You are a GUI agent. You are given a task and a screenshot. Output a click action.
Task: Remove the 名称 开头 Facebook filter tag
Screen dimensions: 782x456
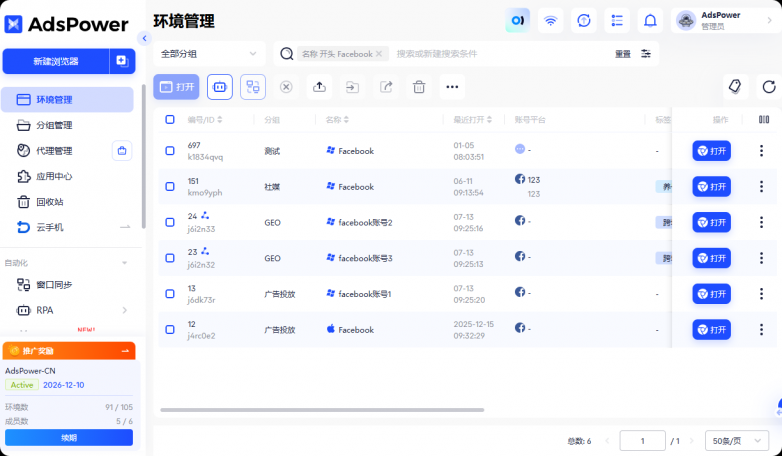(379, 54)
